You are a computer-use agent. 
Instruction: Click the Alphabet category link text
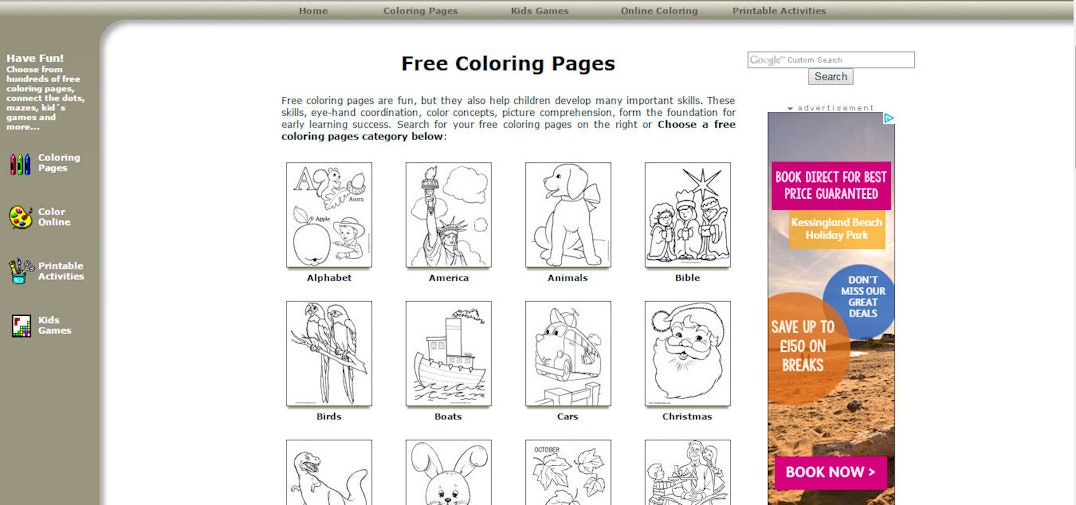[329, 278]
